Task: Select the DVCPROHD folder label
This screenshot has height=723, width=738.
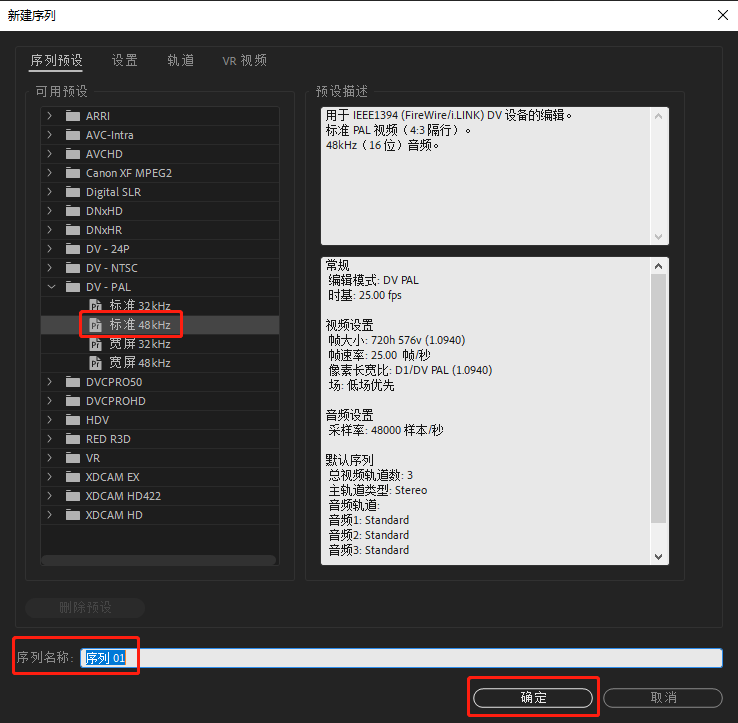Action: coord(116,401)
